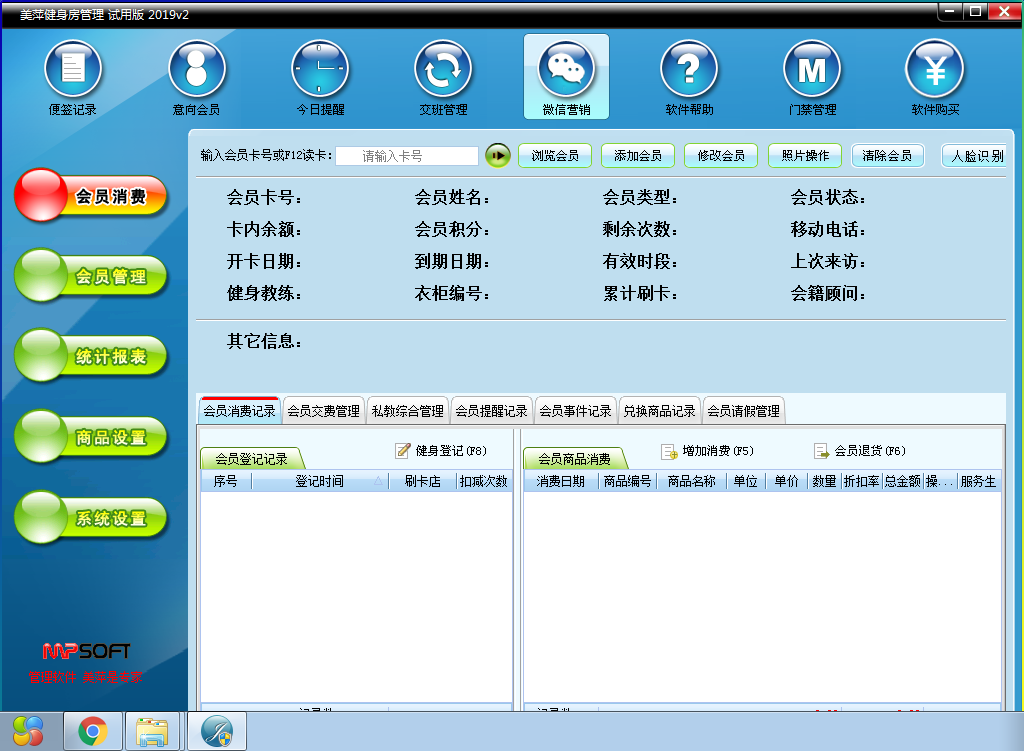Click 健身登记 (F8) toolbar item

pos(441,451)
